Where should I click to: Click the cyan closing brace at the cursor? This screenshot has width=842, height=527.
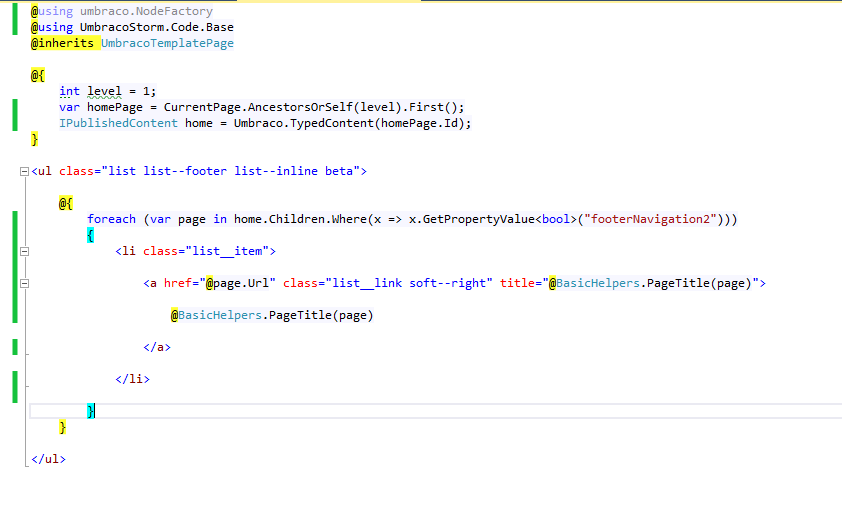coord(91,411)
